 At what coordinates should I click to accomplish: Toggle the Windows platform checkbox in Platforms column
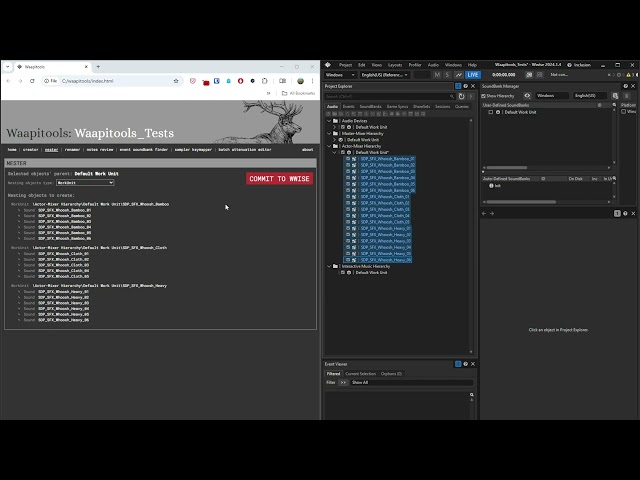(x=625, y=112)
